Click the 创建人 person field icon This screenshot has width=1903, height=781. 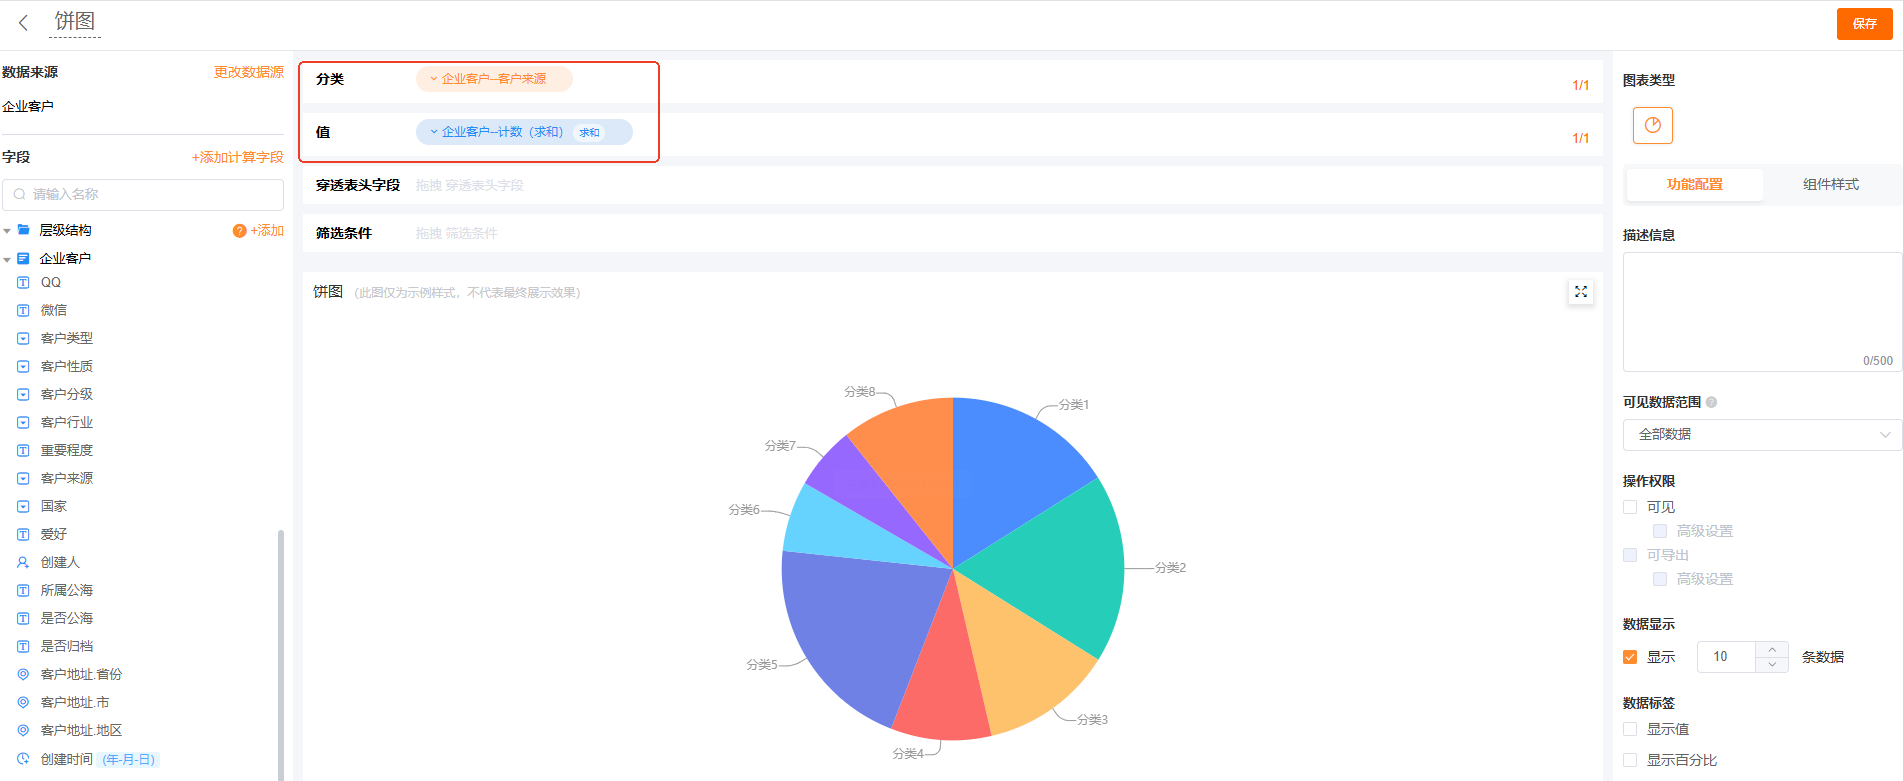coord(23,563)
